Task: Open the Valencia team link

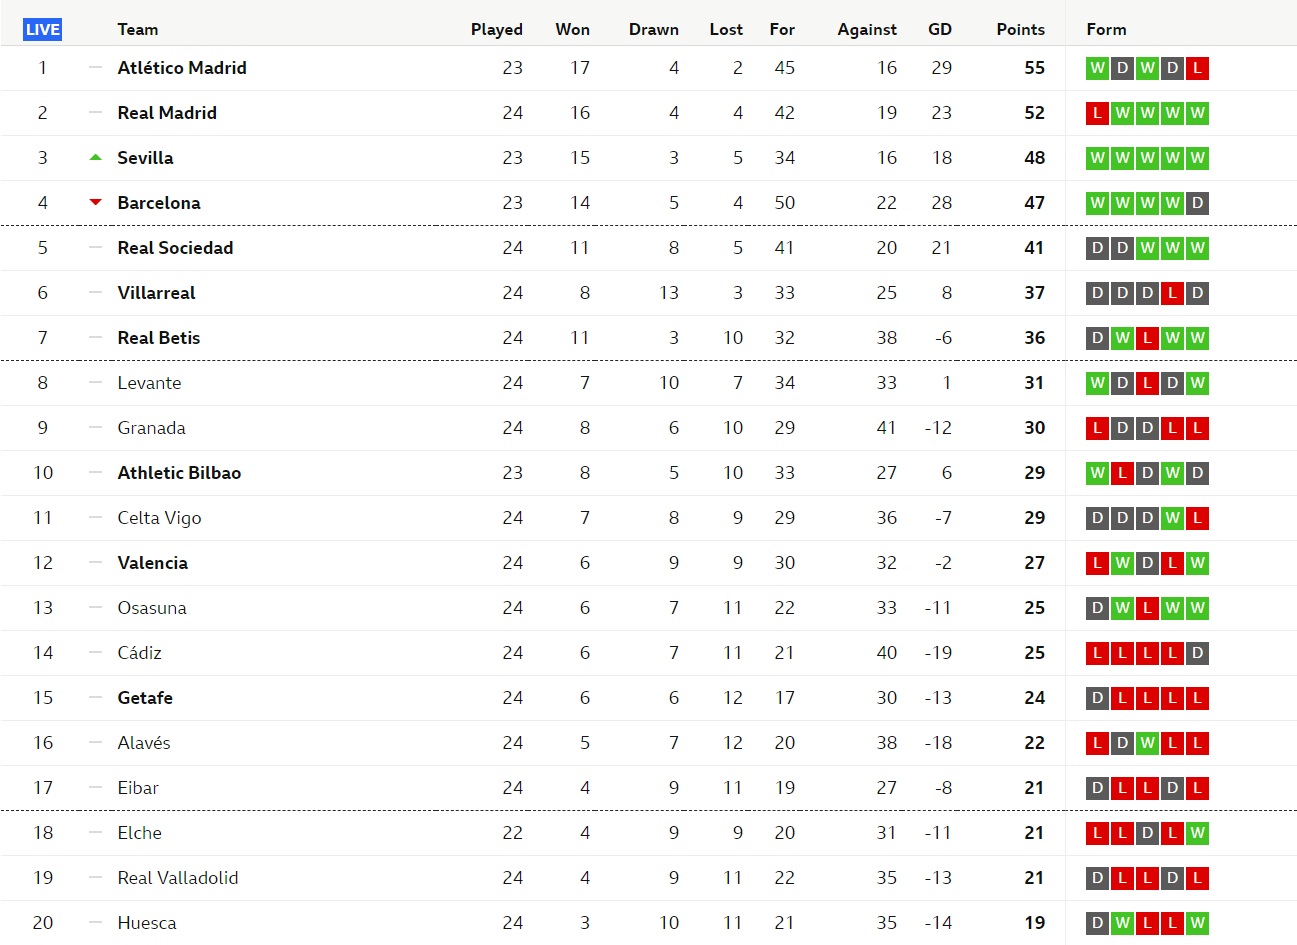Action: tap(152, 563)
